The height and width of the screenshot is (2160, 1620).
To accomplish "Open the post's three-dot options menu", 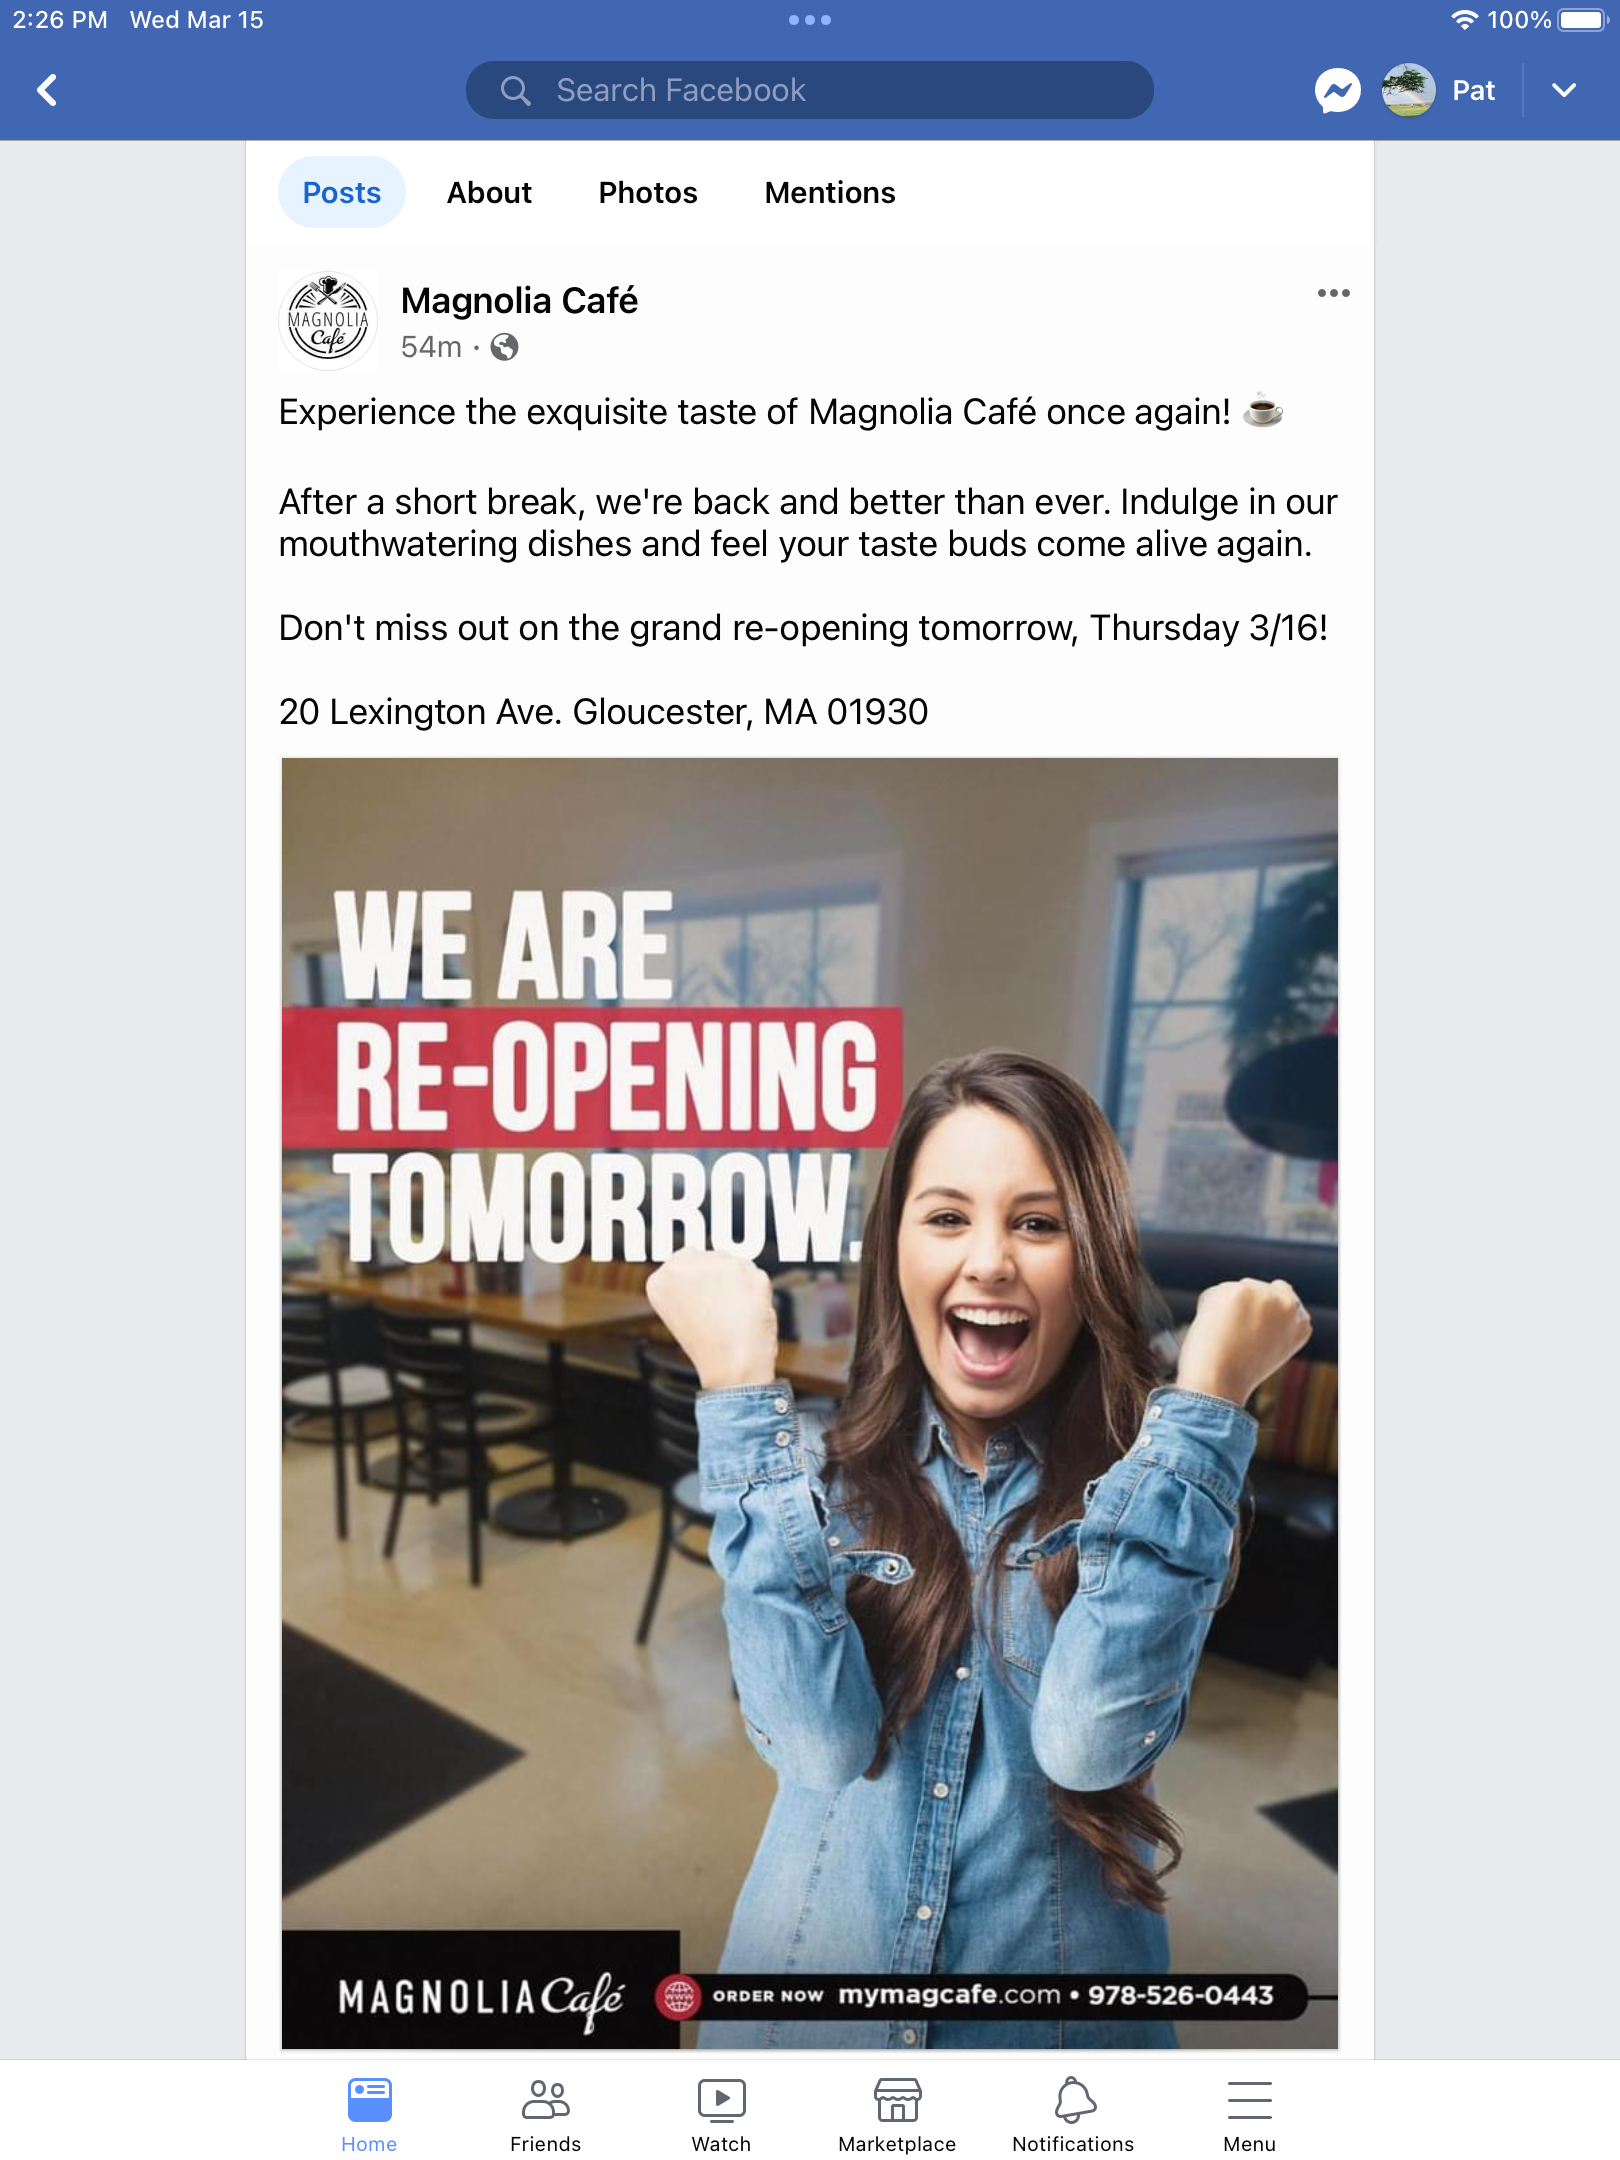I will [x=1333, y=293].
